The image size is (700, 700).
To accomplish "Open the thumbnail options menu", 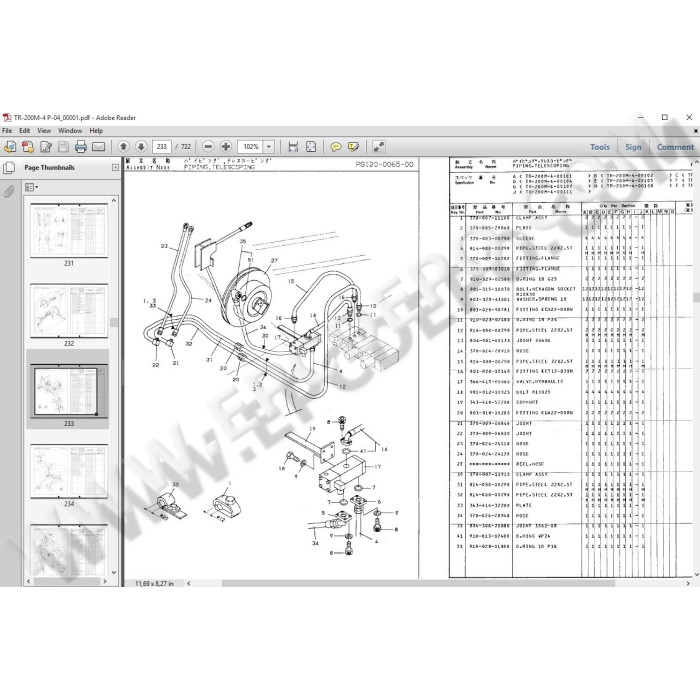I will coord(31,188).
